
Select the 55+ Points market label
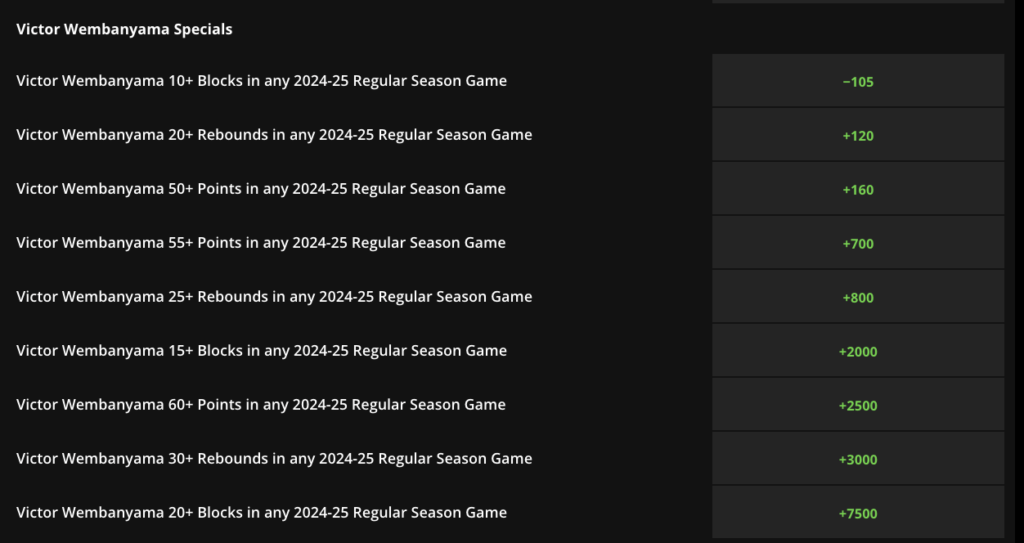pyautogui.click(x=261, y=243)
